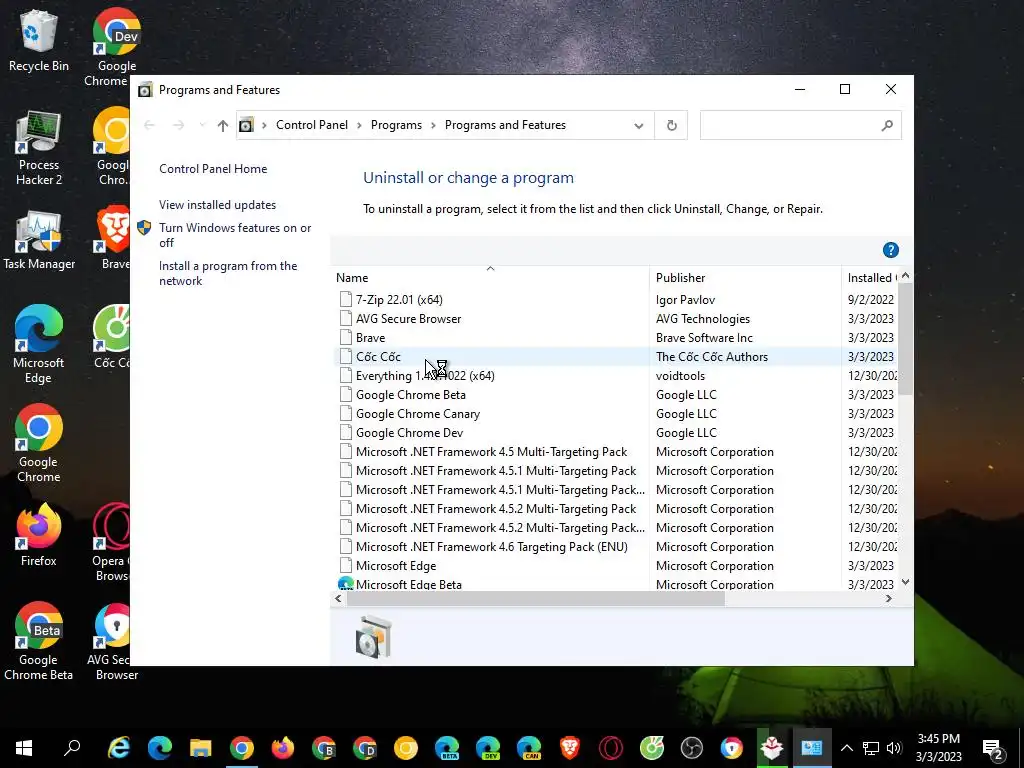Image resolution: width=1024 pixels, height=768 pixels.
Task: Launch Brave from the taskbar
Action: [x=570, y=748]
